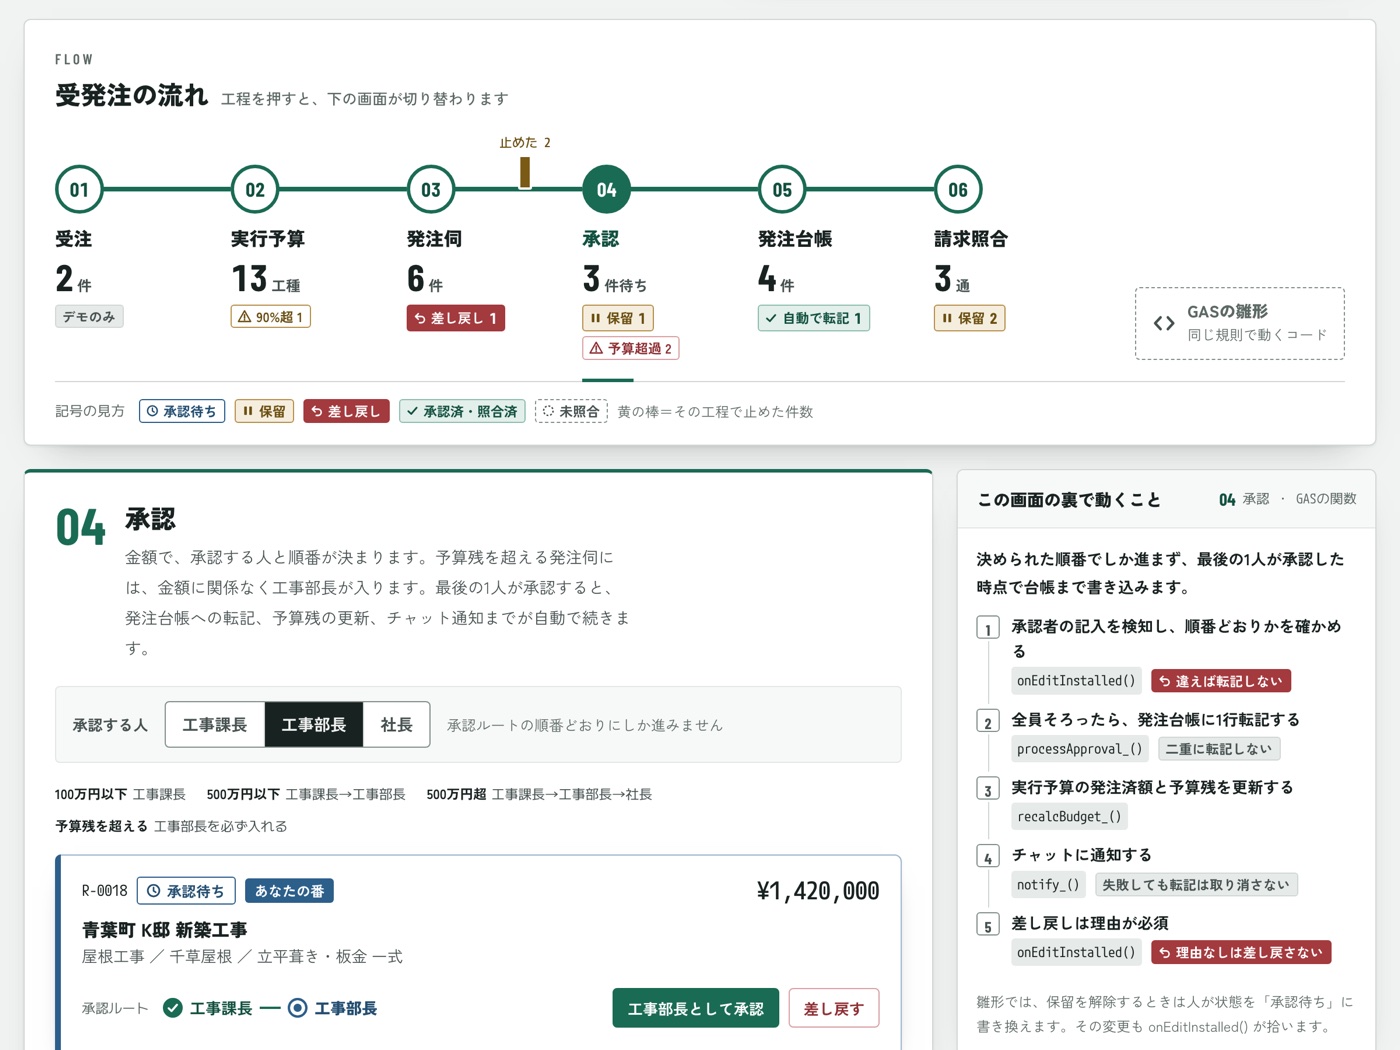Click the 工事部長 current route step

(x=332, y=1008)
